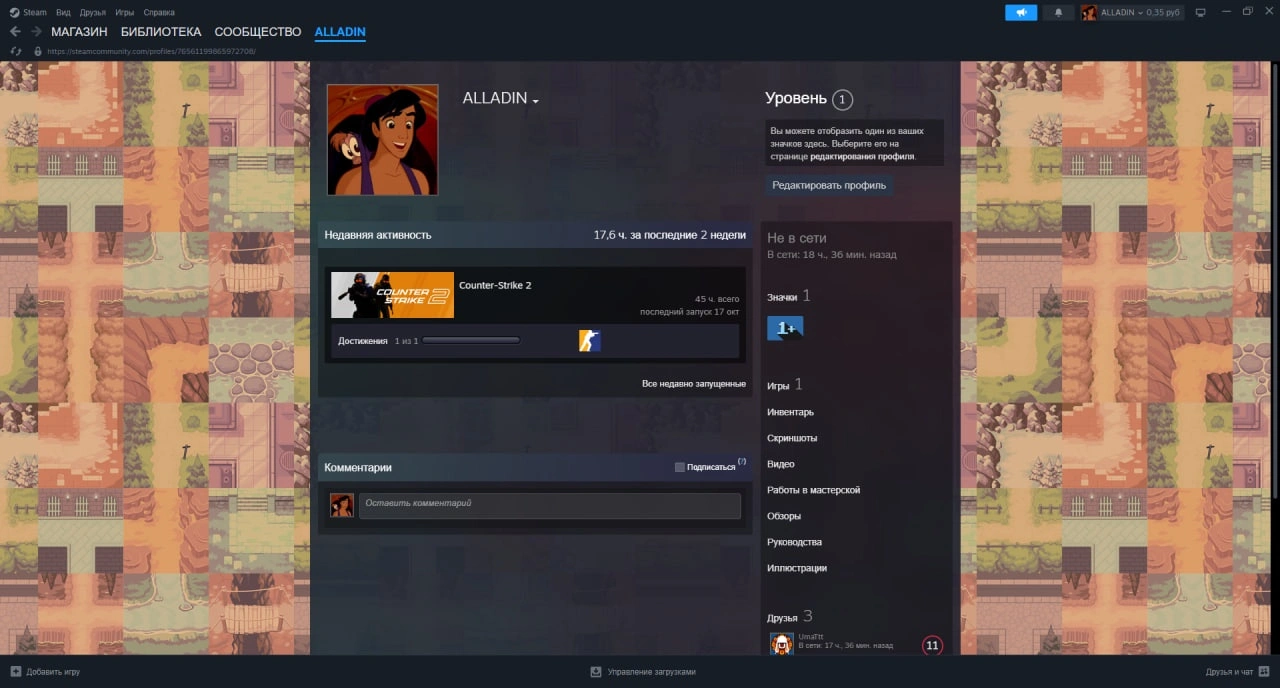1280x688 pixels.
Task: Click the friend level 11 badge
Action: [x=932, y=645]
